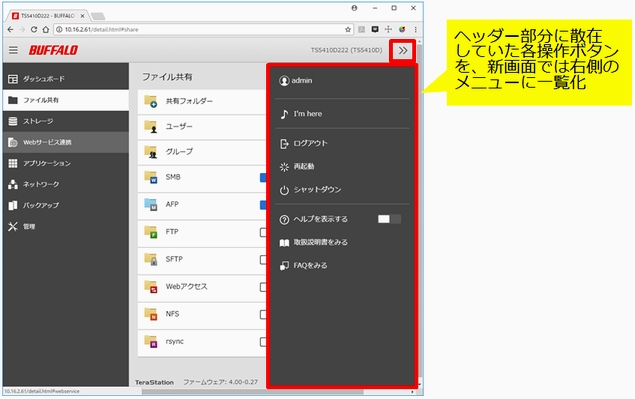
Task: Enable the FTP checkbox
Action: (x=263, y=232)
